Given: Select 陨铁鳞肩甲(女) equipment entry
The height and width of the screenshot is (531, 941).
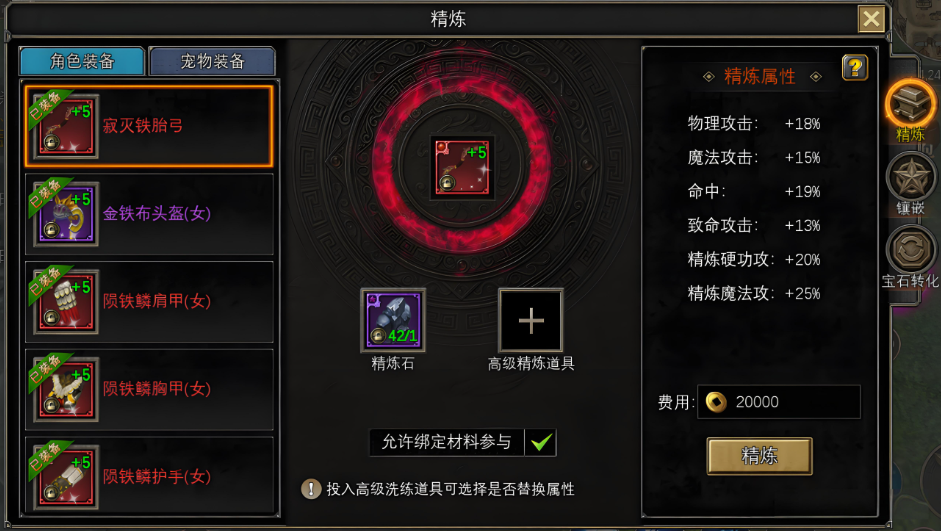Looking at the screenshot, I should [x=149, y=302].
